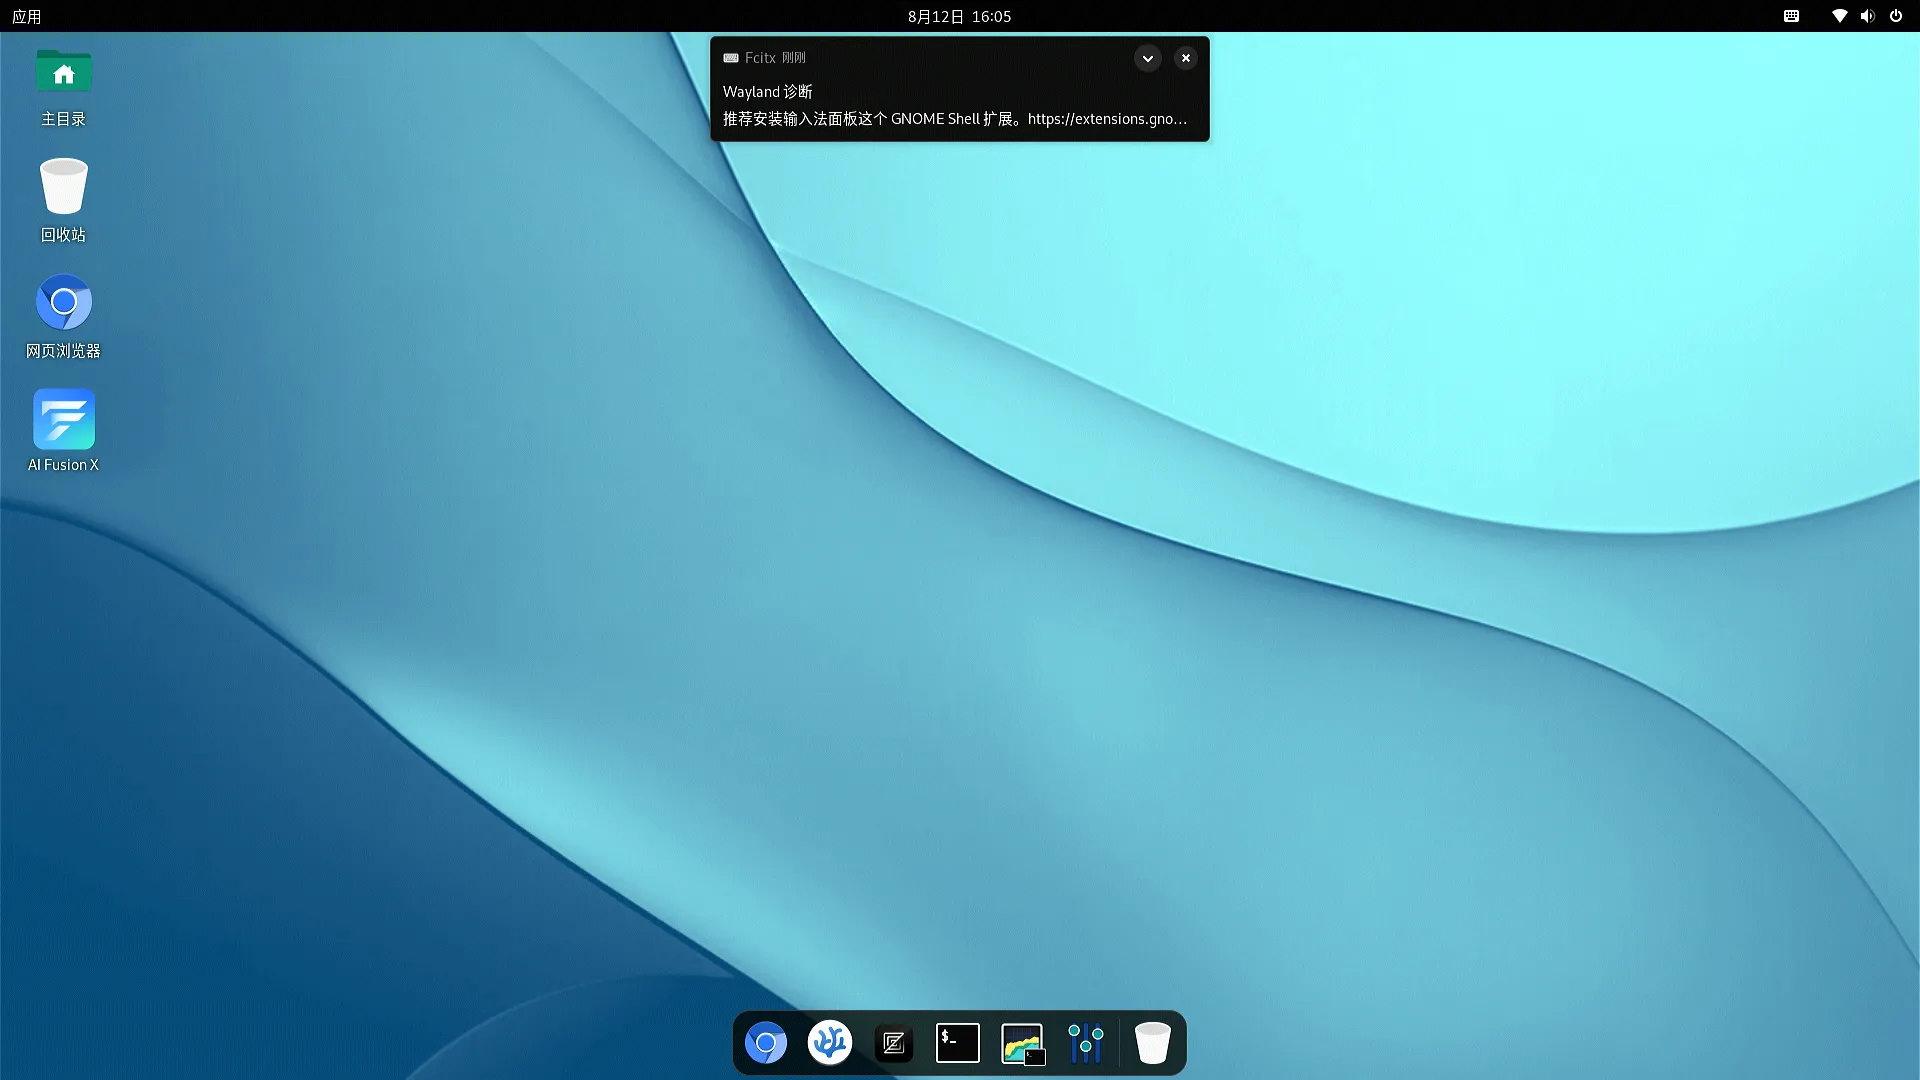Expand the Fcitx notification with the chevron
The width and height of the screenshot is (1920, 1080).
(x=1148, y=58)
